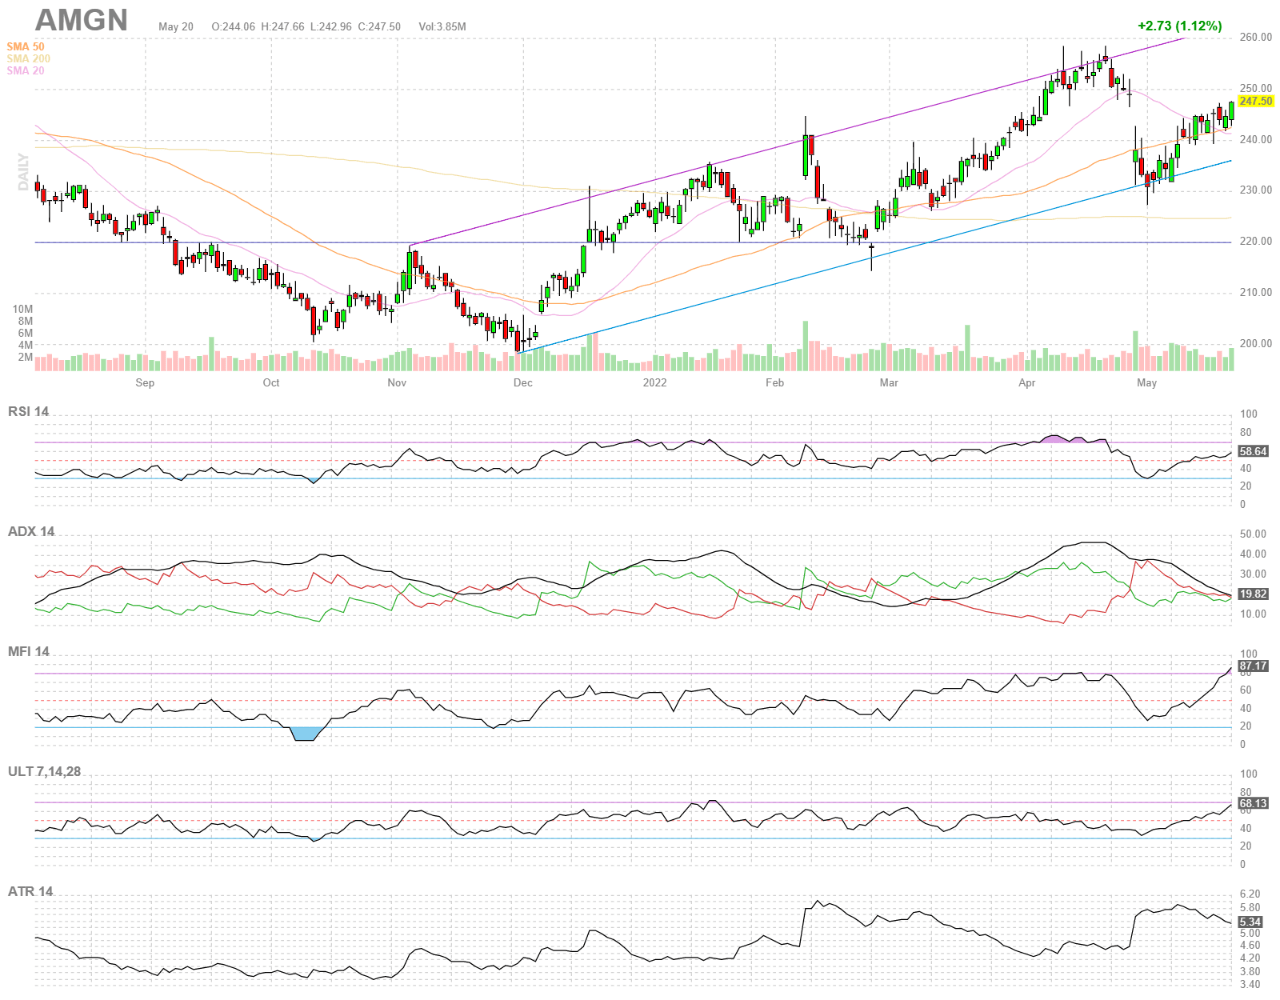Click the Nov month label on time axis

tap(397, 383)
